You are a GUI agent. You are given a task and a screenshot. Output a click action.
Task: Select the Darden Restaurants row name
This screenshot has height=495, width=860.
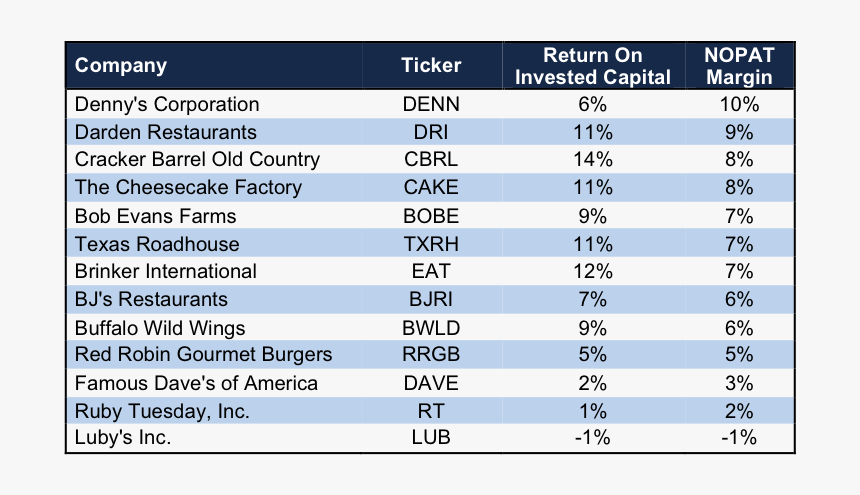pyautogui.click(x=166, y=132)
